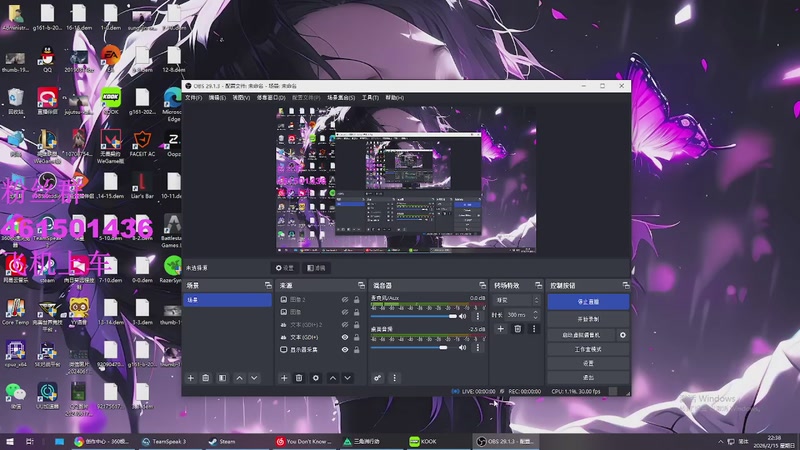800x450 pixels.
Task: Remove transition using the transitions trash icon
Action: point(517,329)
